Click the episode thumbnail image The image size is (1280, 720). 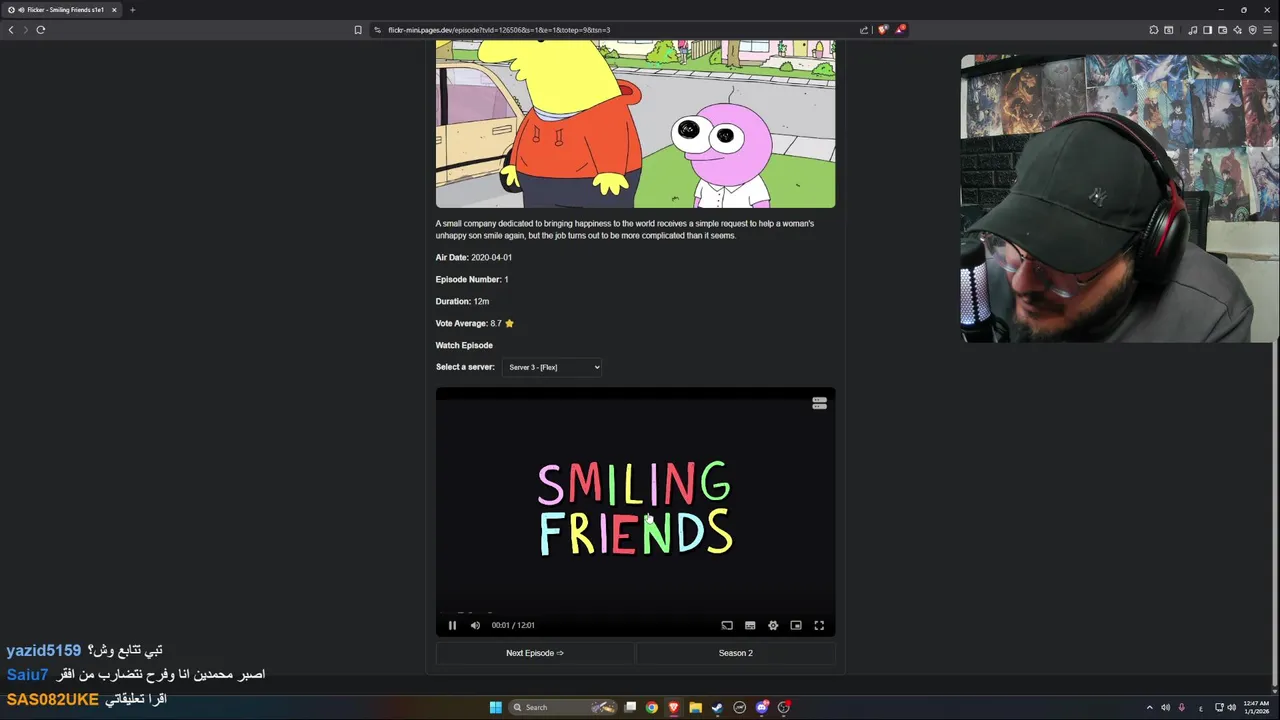pyautogui.click(x=635, y=124)
